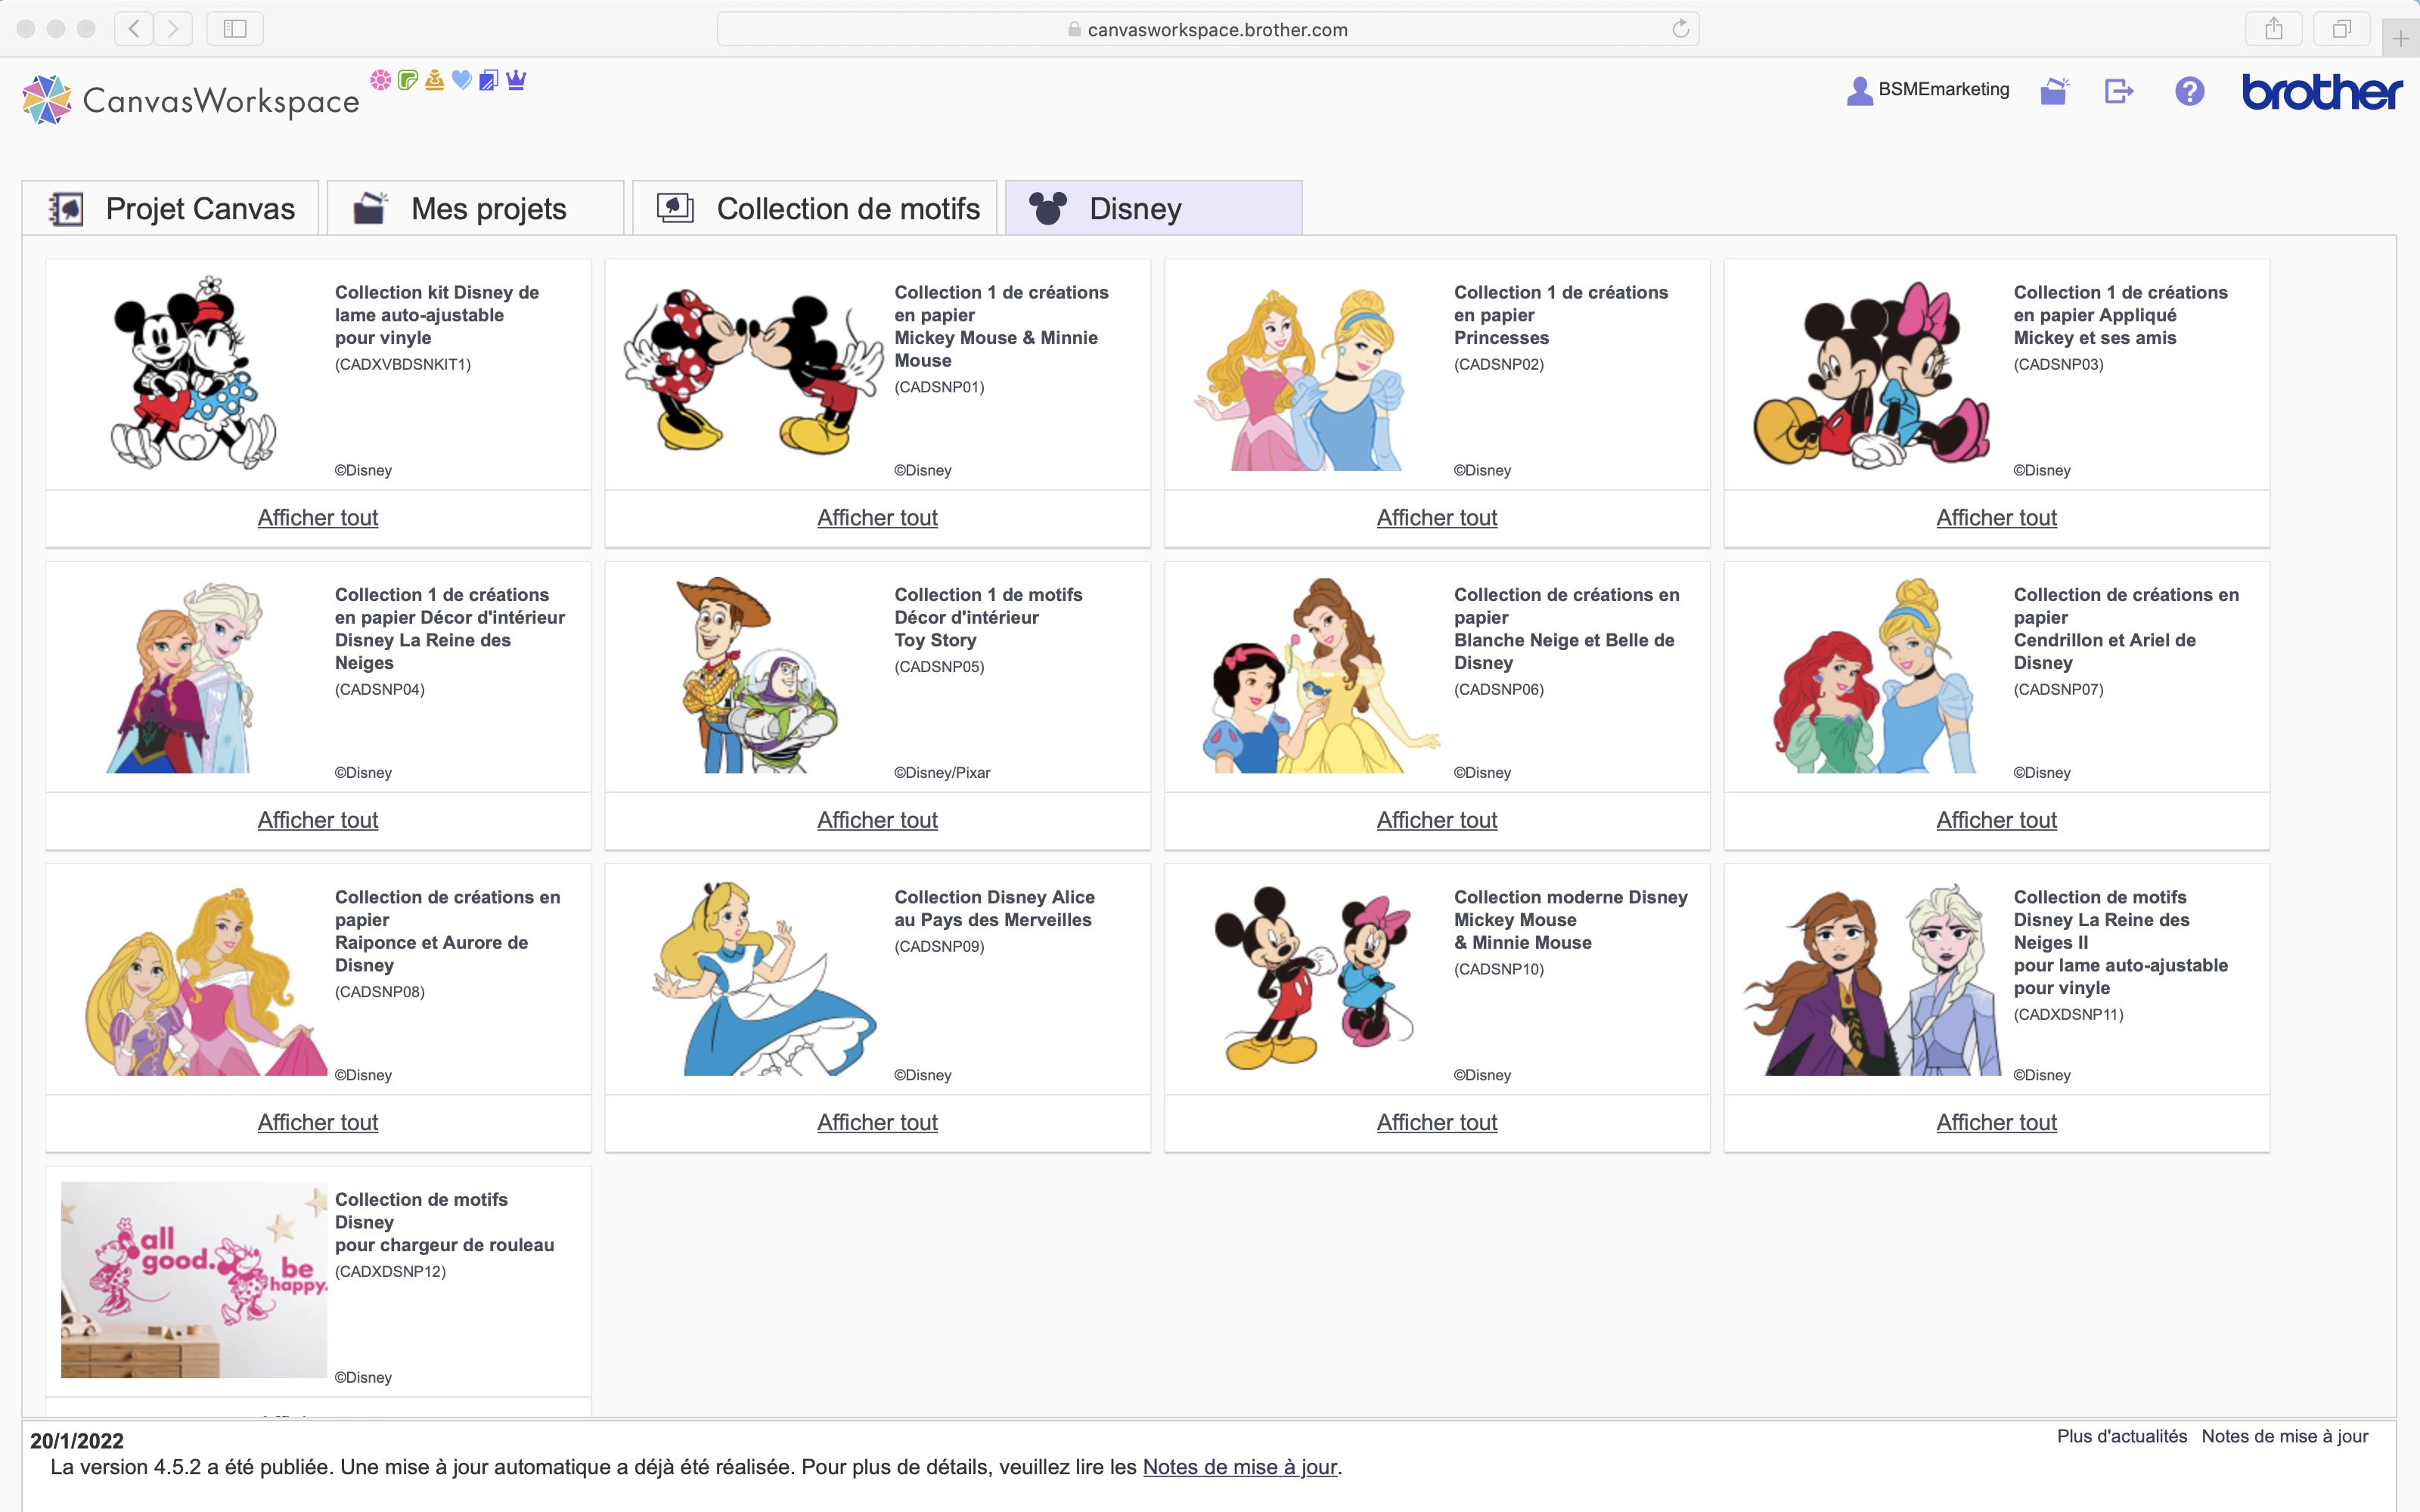Click Afficher tout for La Reine des Neiges II

coord(1996,1123)
